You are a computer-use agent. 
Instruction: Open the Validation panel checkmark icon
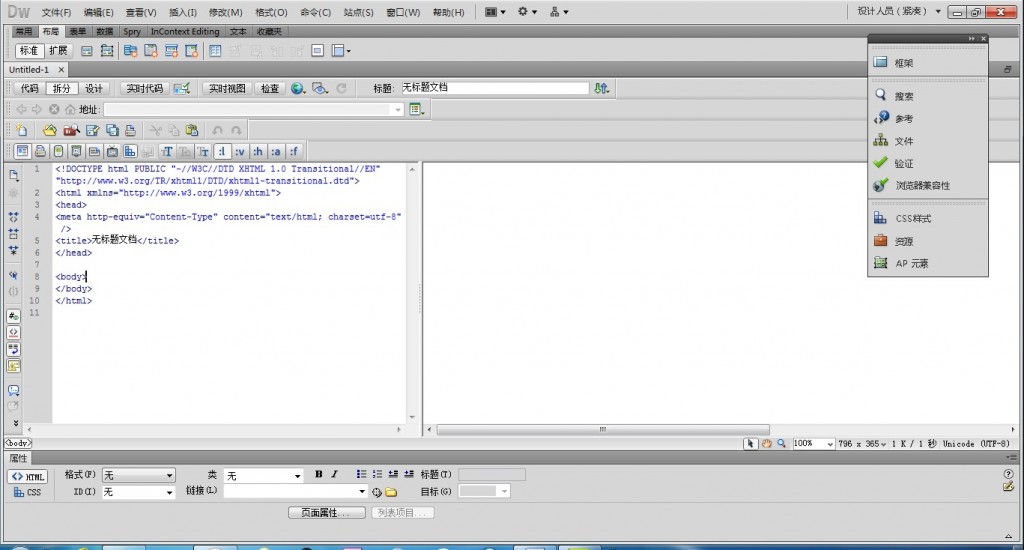pyautogui.click(x=880, y=162)
